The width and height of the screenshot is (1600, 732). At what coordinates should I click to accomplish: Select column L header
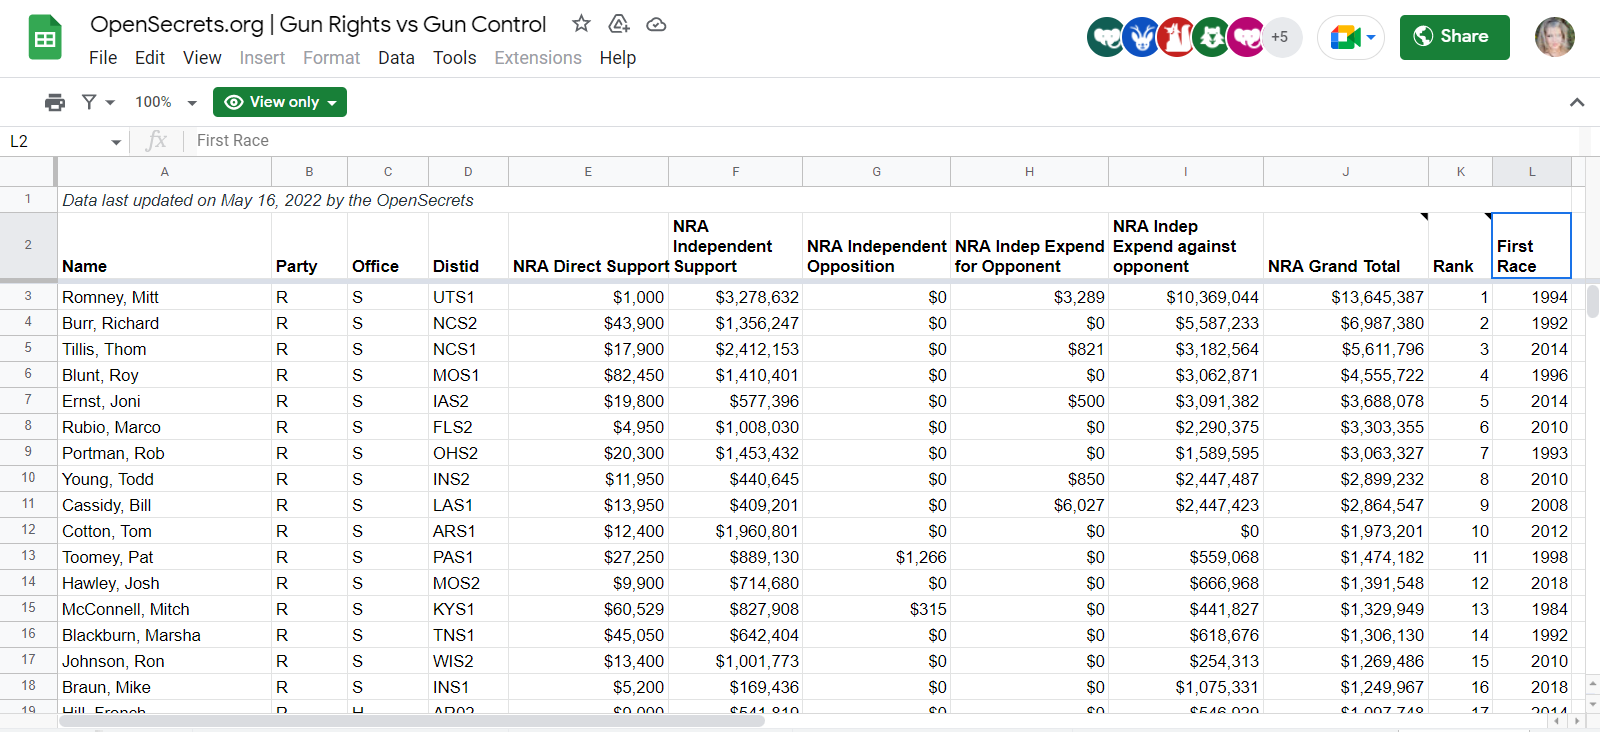click(1532, 172)
